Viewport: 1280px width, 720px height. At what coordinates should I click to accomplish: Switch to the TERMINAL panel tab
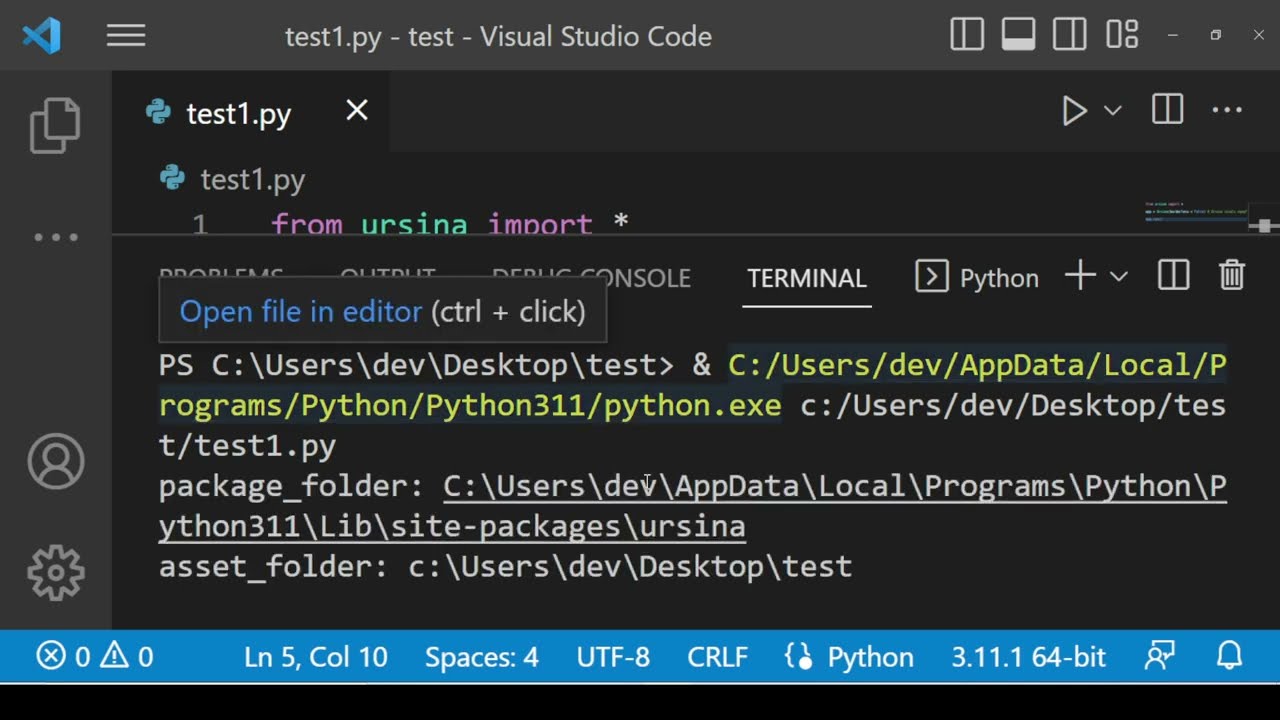pos(807,278)
